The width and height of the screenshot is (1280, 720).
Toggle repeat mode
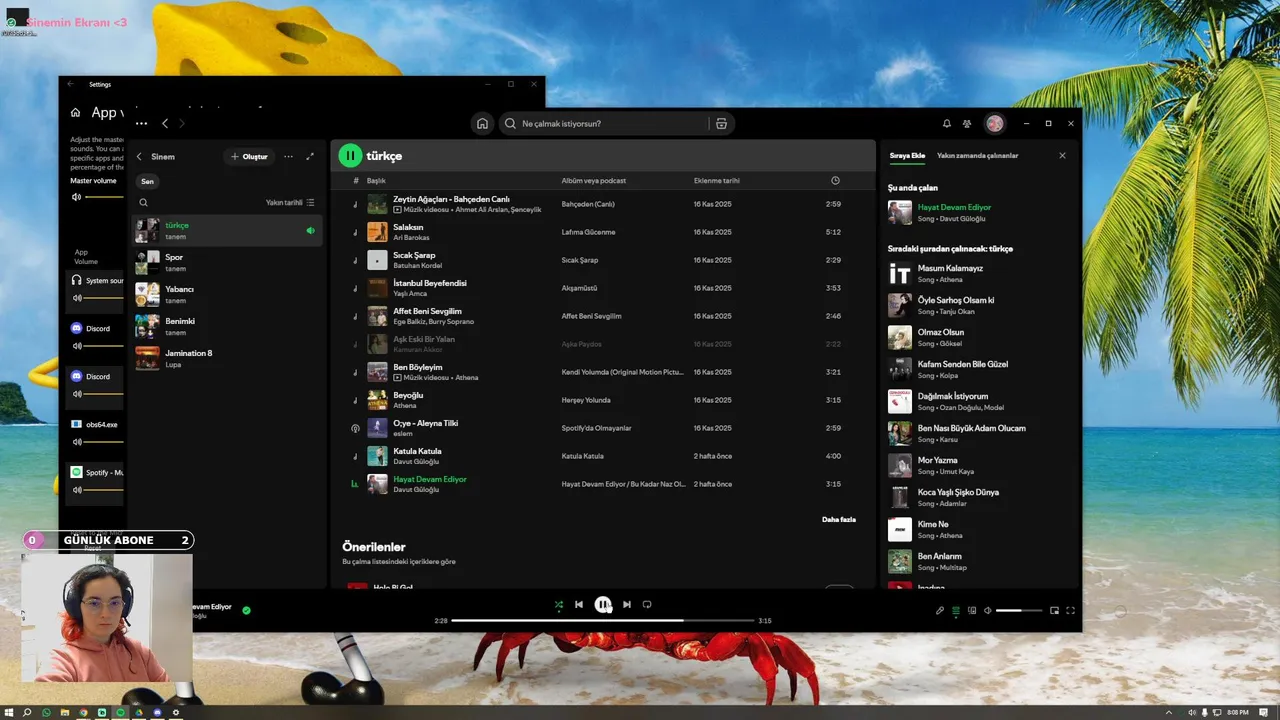coord(647,604)
